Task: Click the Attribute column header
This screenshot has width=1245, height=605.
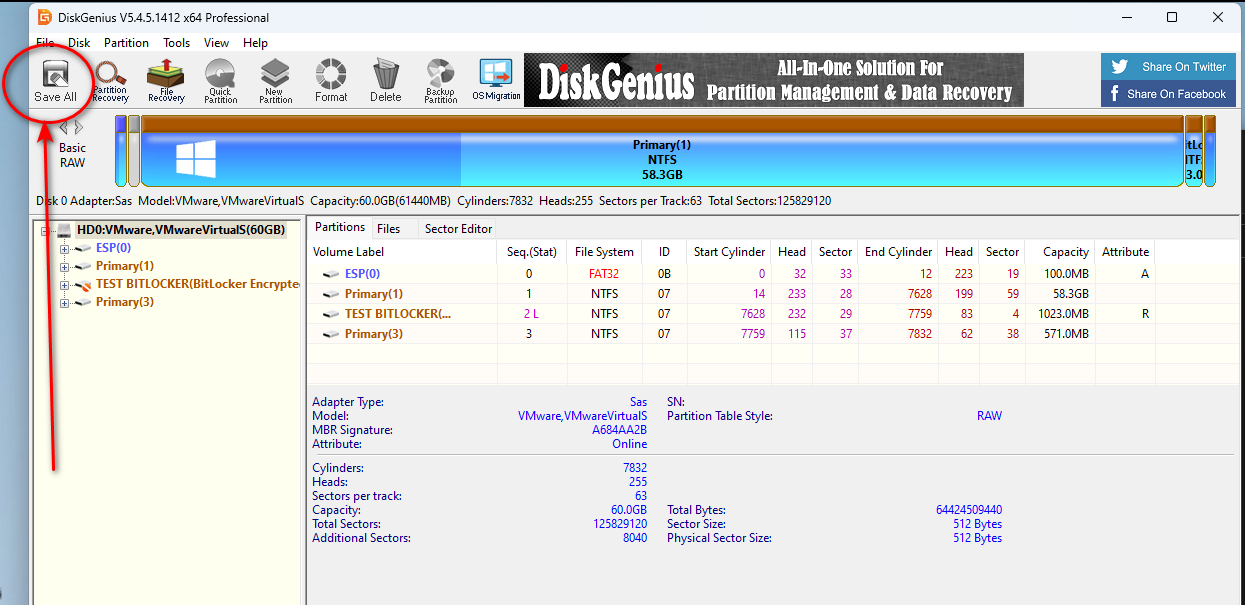Action: (1125, 252)
